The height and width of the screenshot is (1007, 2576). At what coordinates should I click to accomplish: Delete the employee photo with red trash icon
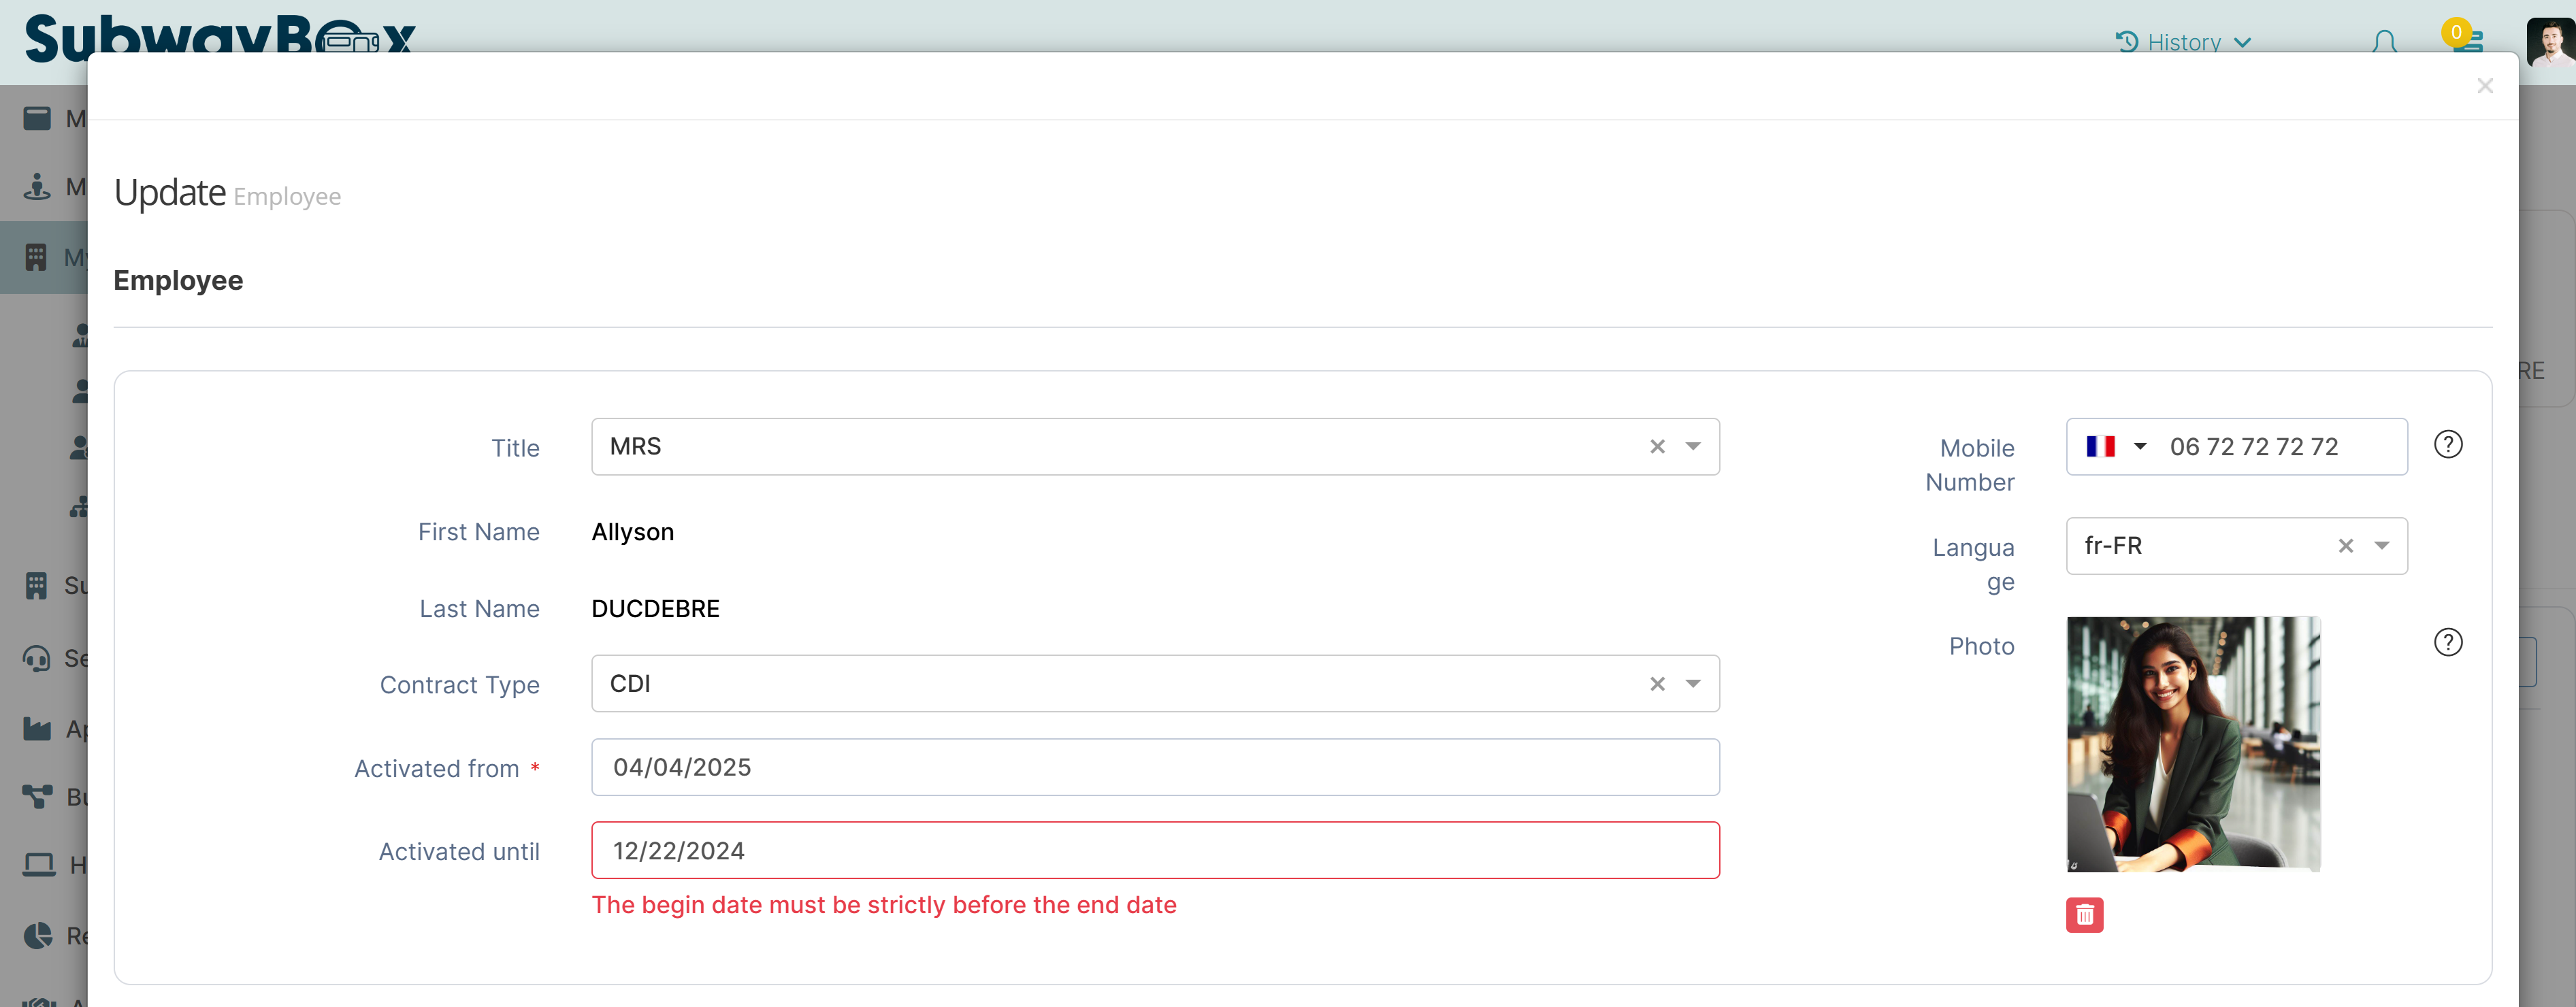[2084, 914]
